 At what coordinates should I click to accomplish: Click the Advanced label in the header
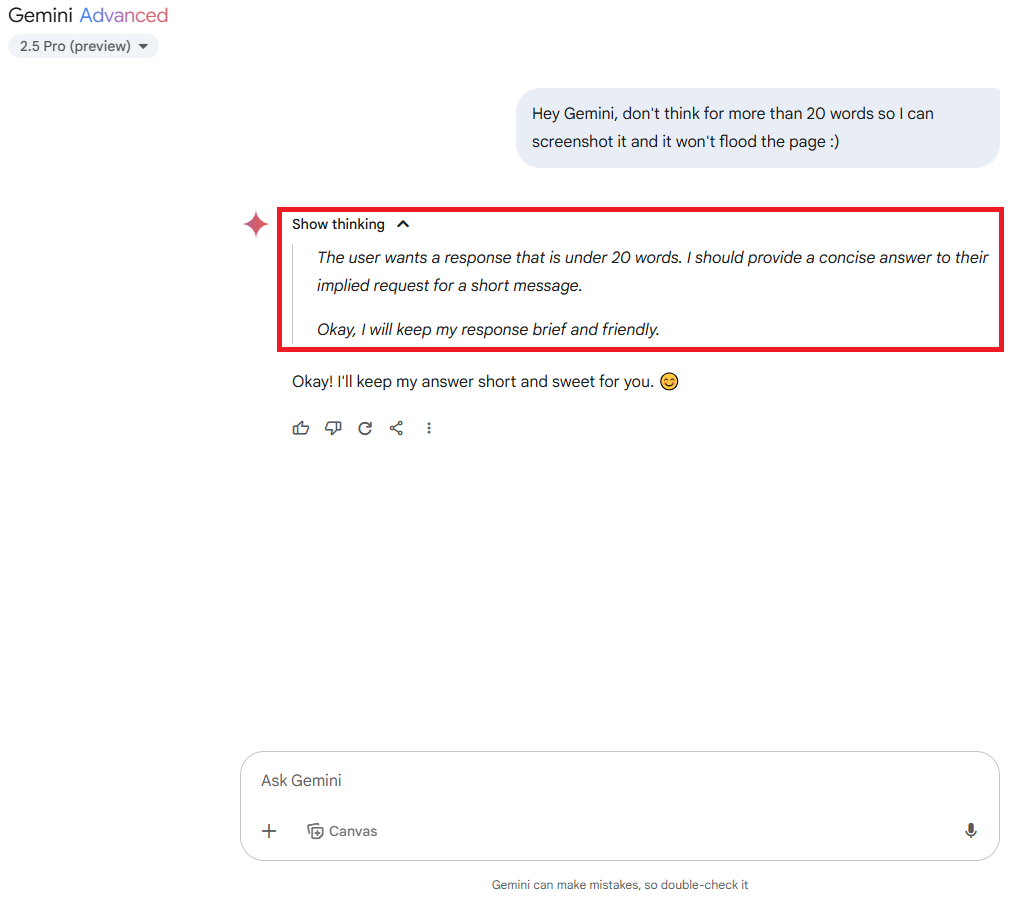coord(123,15)
